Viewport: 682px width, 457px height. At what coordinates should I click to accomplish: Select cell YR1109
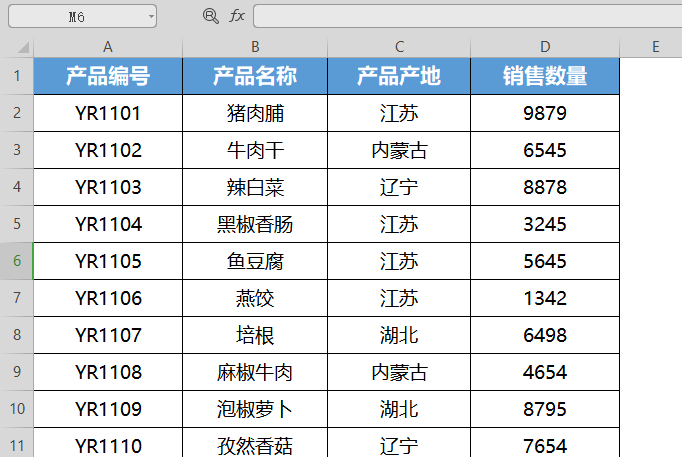pyautogui.click(x=108, y=409)
